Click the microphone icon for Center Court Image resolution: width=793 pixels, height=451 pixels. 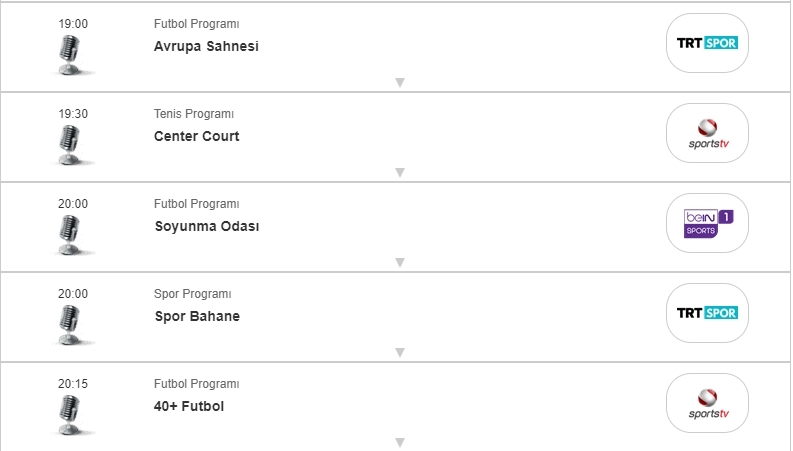(x=69, y=145)
